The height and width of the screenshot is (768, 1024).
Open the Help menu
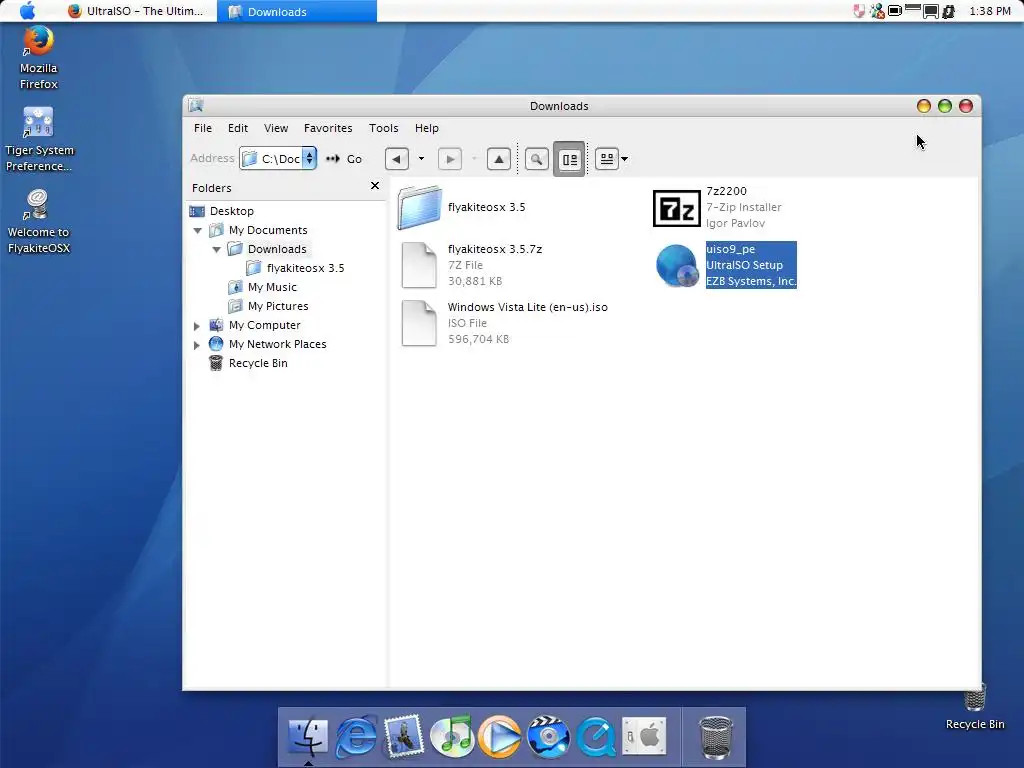click(426, 128)
